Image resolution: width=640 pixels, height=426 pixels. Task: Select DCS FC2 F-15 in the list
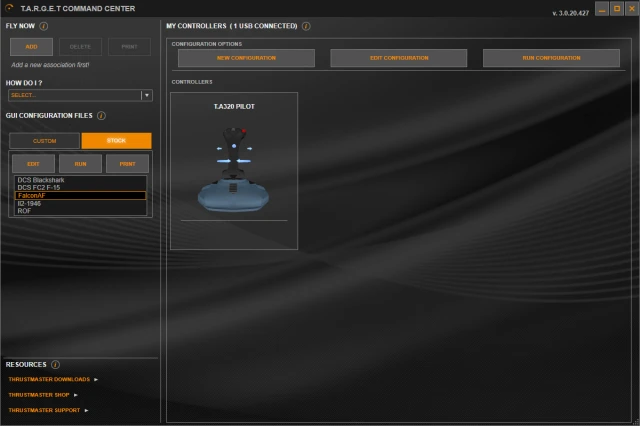[x=80, y=188]
